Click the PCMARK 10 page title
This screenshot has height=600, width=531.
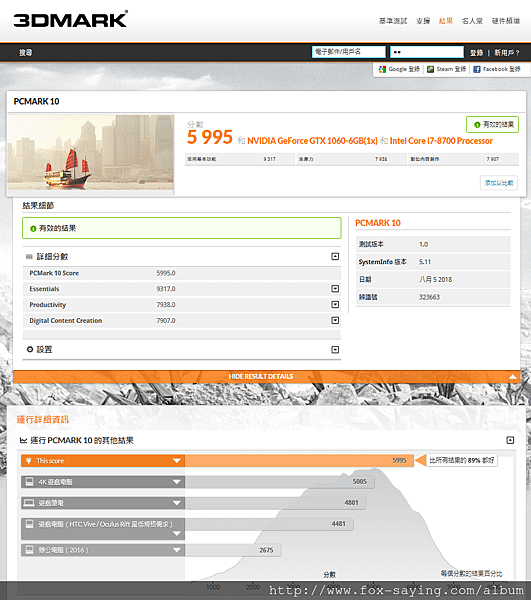(36, 101)
